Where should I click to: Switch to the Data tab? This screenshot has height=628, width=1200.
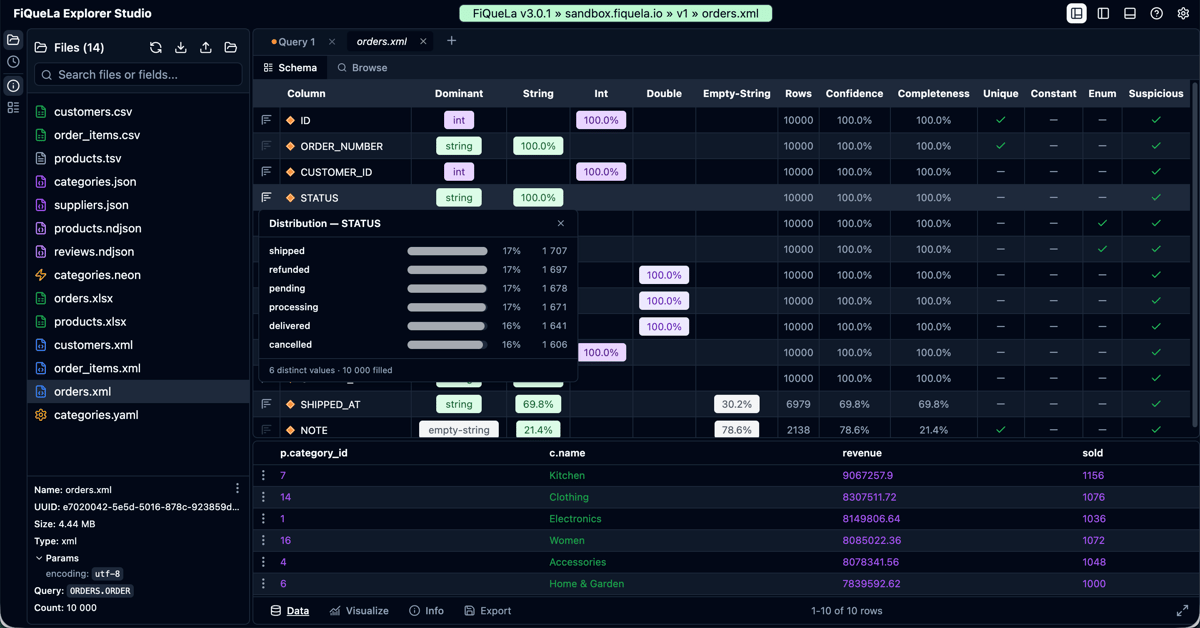click(290, 611)
